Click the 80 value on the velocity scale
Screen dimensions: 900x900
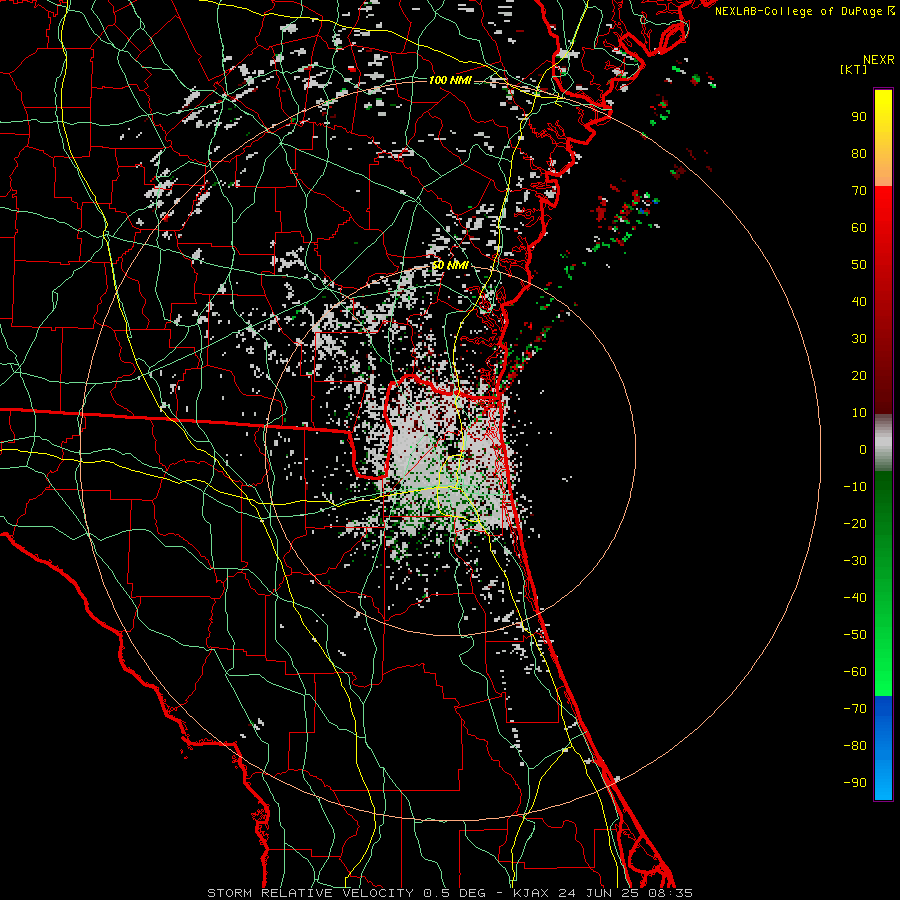point(859,154)
